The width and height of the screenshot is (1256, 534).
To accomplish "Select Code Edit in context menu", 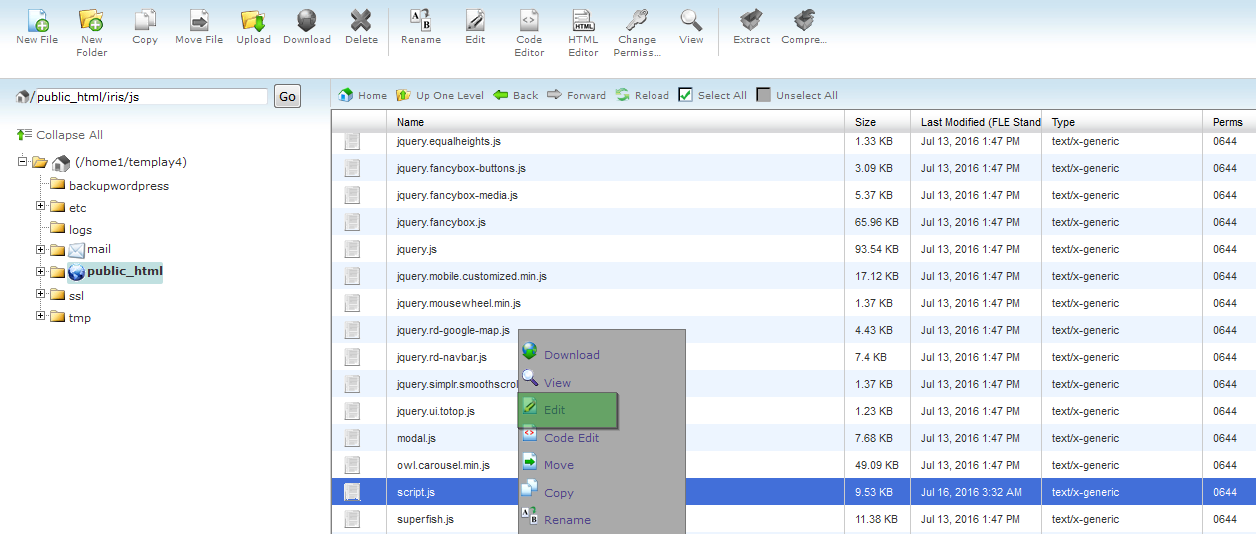I will [571, 438].
